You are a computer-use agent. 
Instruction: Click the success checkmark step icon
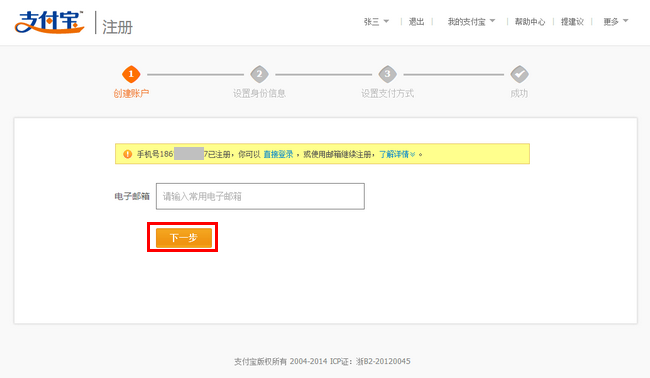tap(519, 74)
